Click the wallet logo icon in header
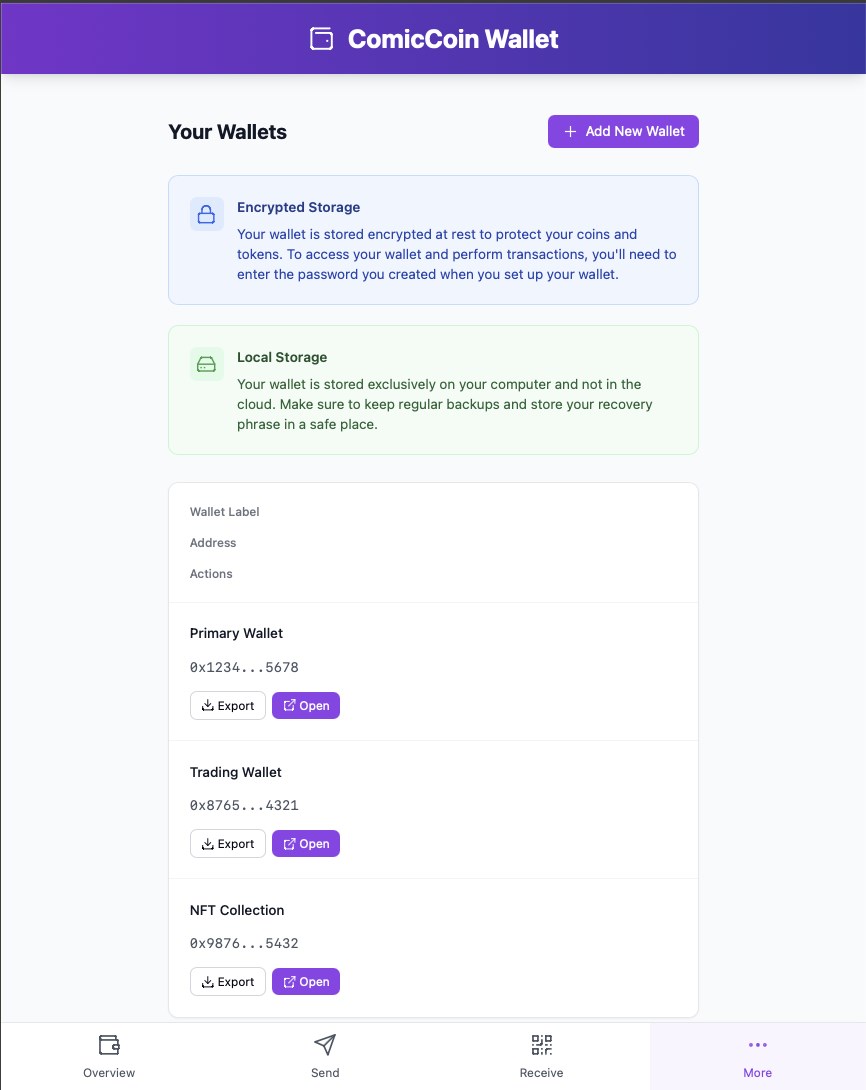 (x=321, y=39)
